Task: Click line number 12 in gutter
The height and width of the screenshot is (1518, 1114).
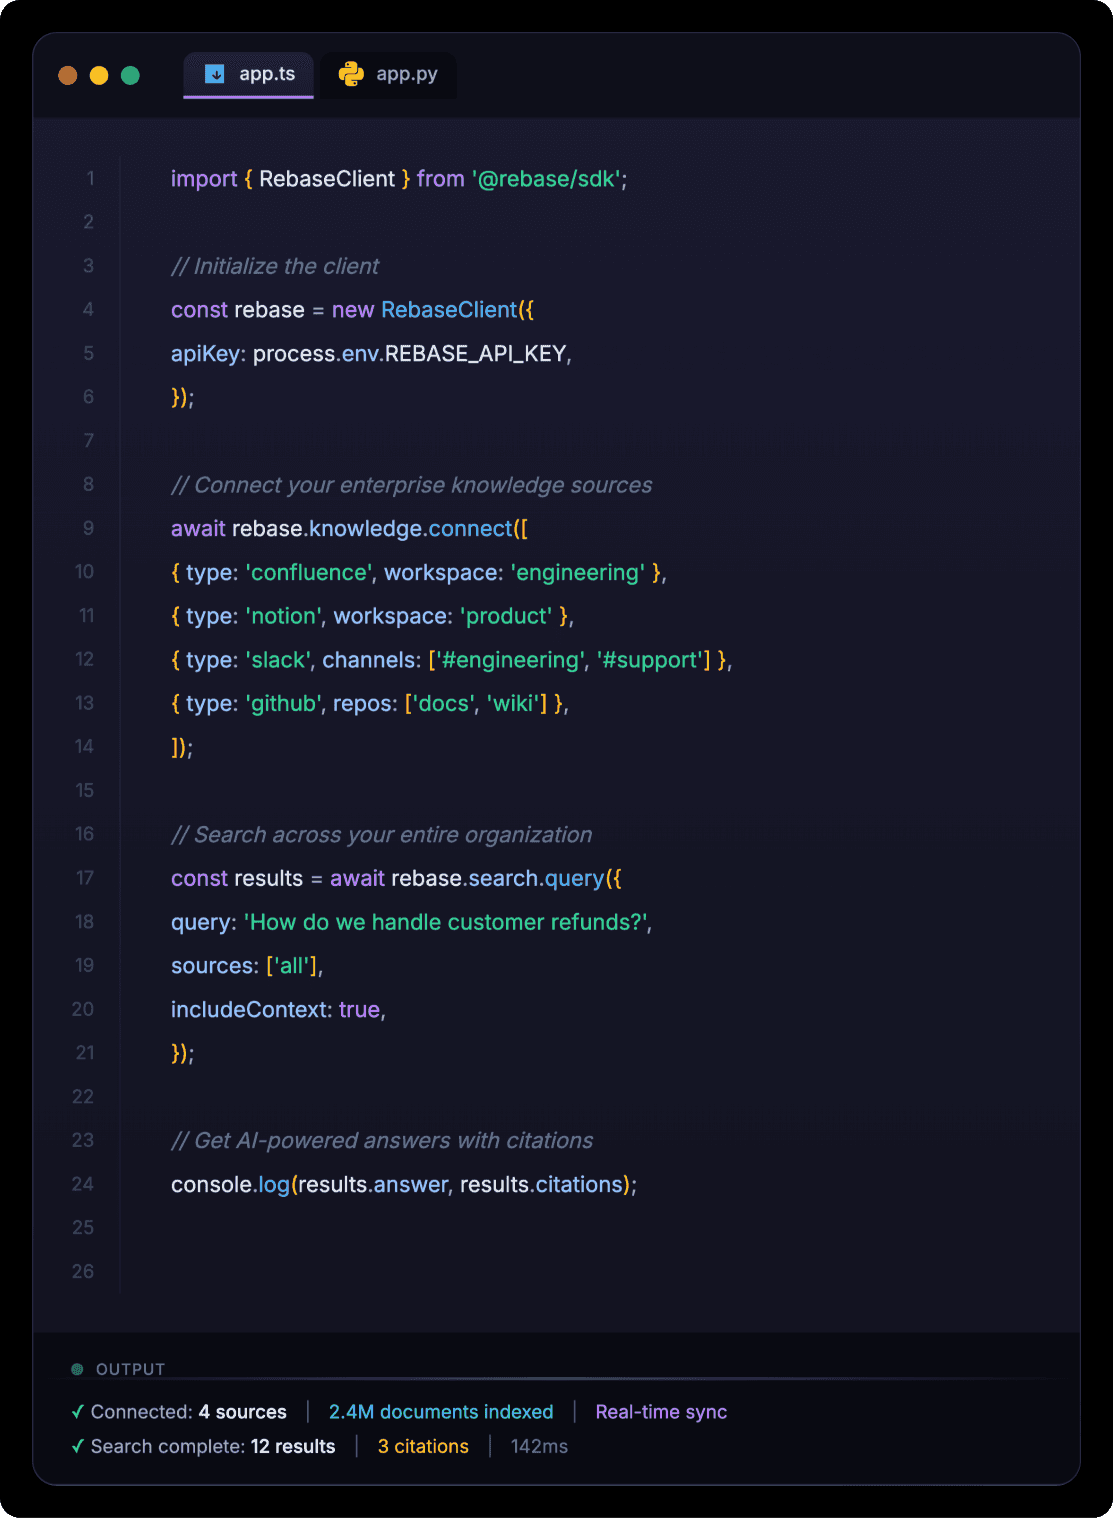Action: click(x=85, y=660)
